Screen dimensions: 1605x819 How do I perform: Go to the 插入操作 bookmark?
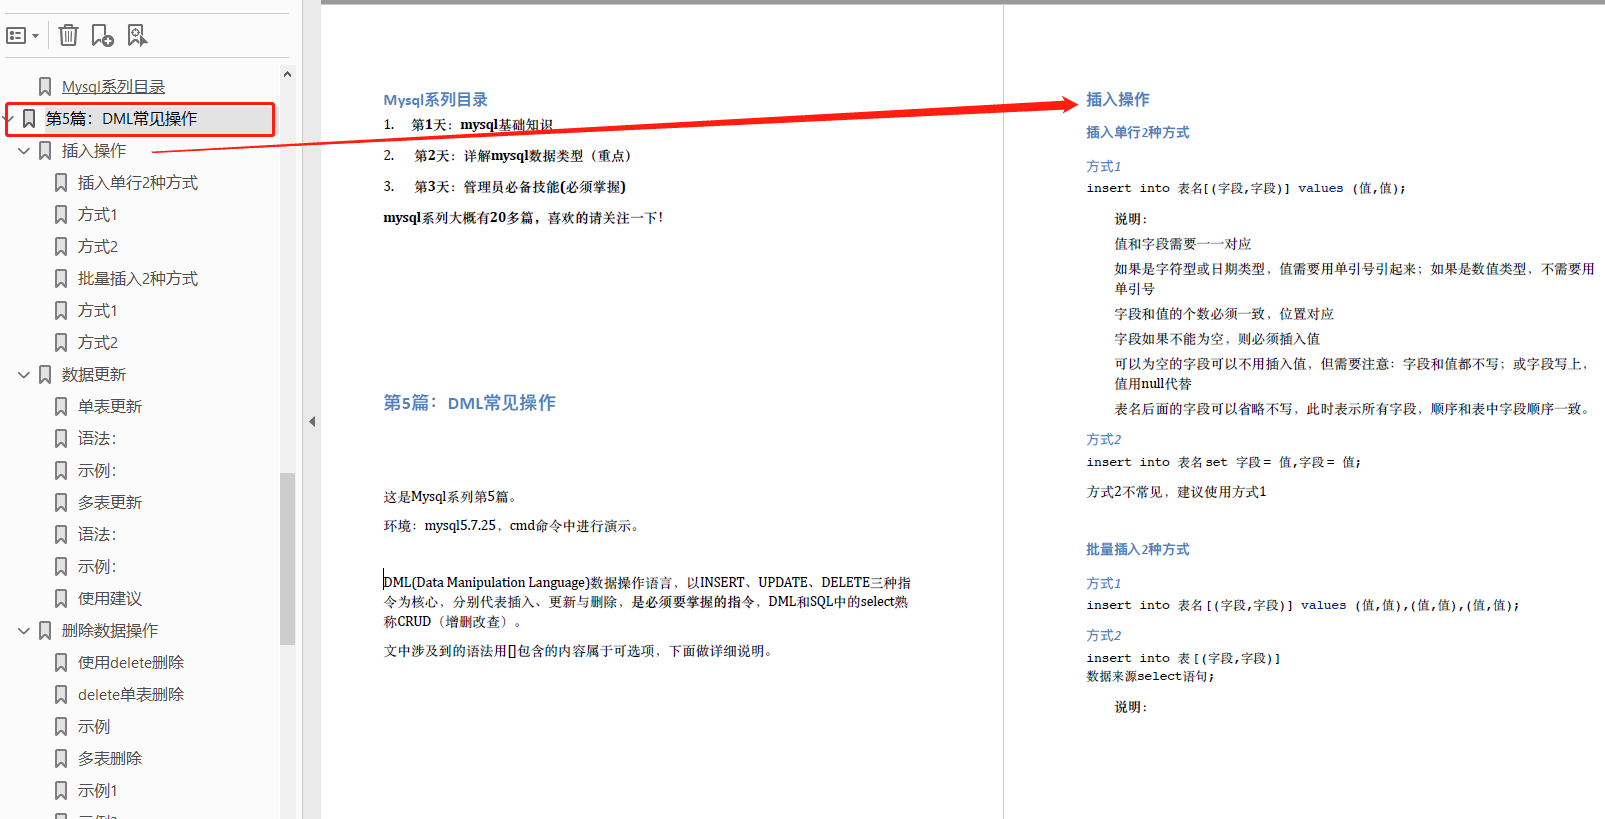coord(94,151)
